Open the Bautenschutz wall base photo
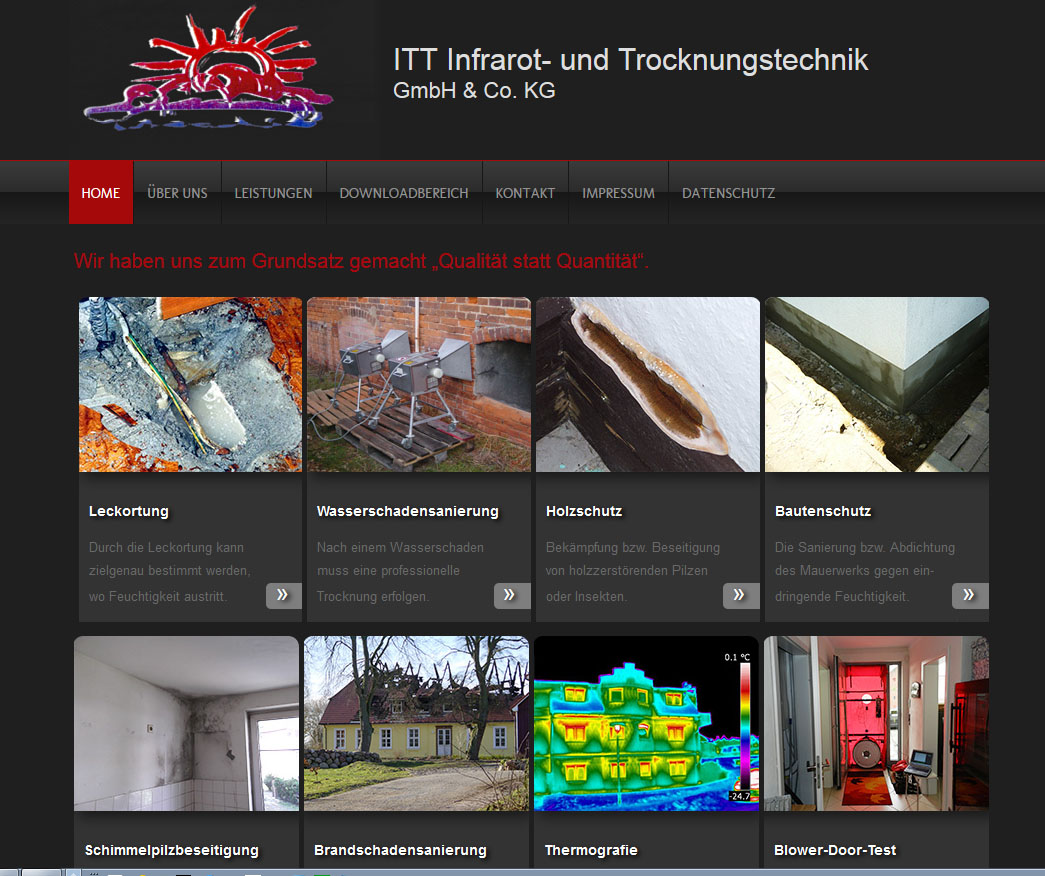This screenshot has height=876, width=1045. 877,385
